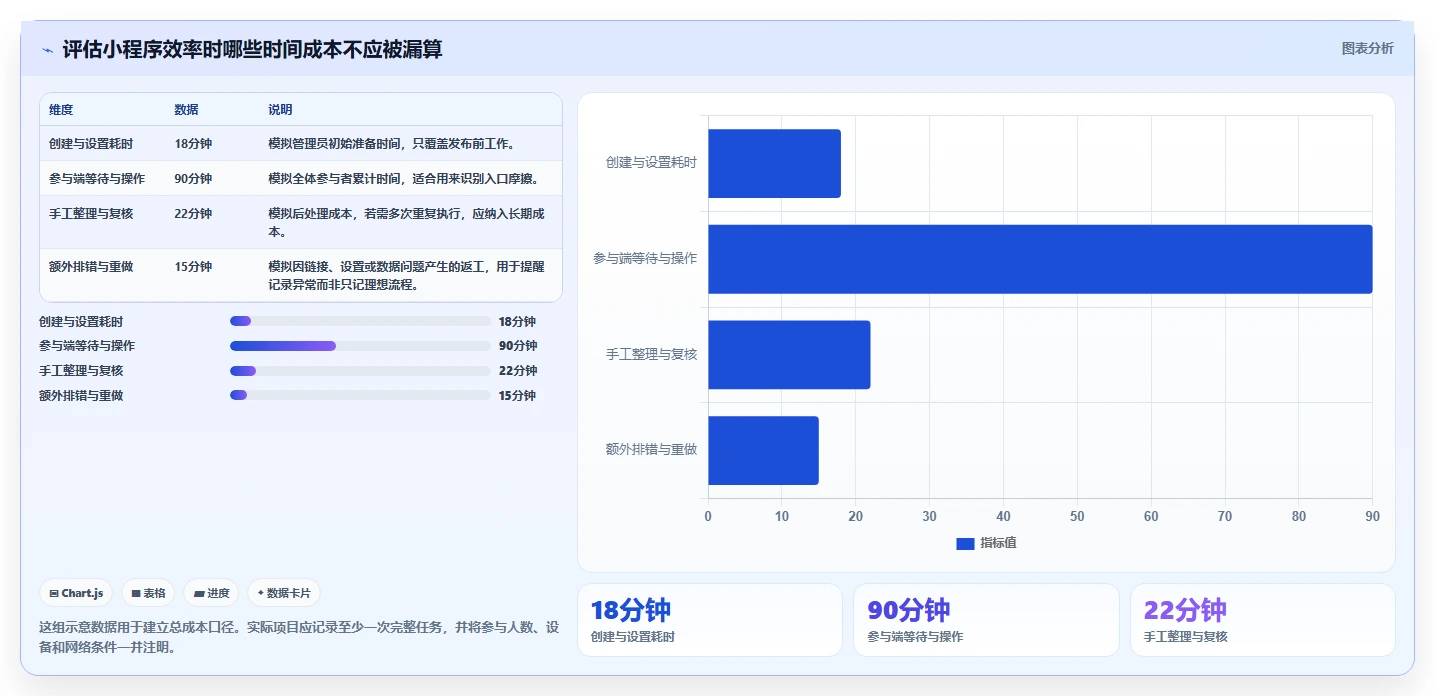The height and width of the screenshot is (696, 1435).
Task: Click the small blue icon beside the title
Action: pos(47,50)
